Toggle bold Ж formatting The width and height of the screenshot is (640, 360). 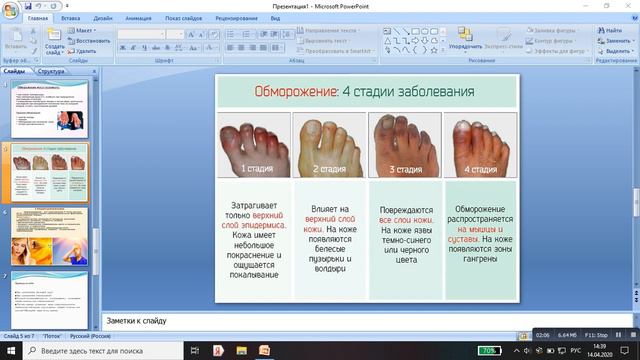click(123, 48)
